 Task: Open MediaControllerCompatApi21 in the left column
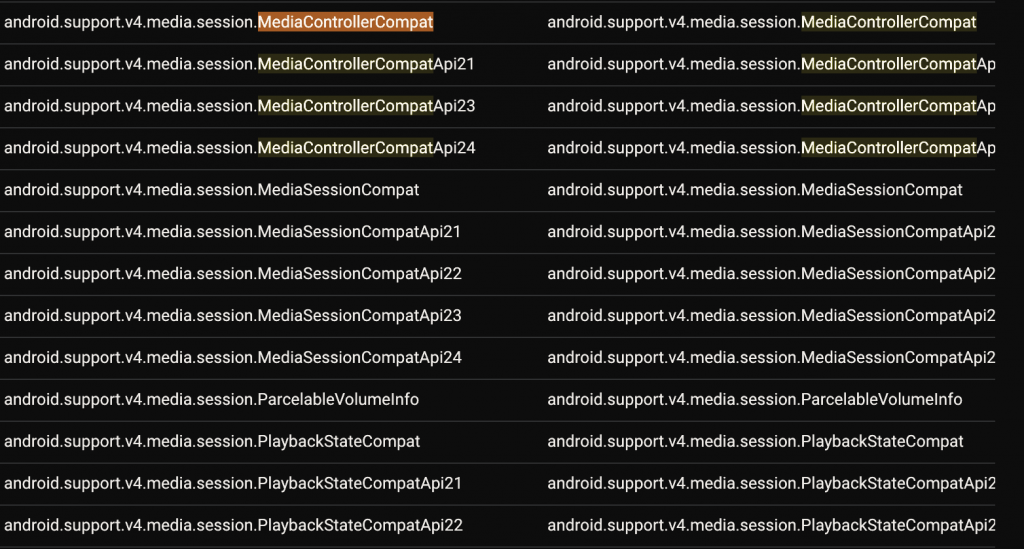pos(239,64)
